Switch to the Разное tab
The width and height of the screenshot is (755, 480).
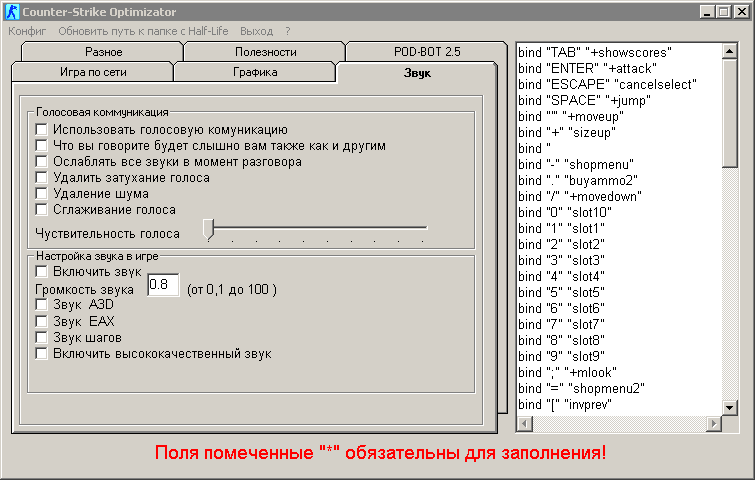coord(103,52)
